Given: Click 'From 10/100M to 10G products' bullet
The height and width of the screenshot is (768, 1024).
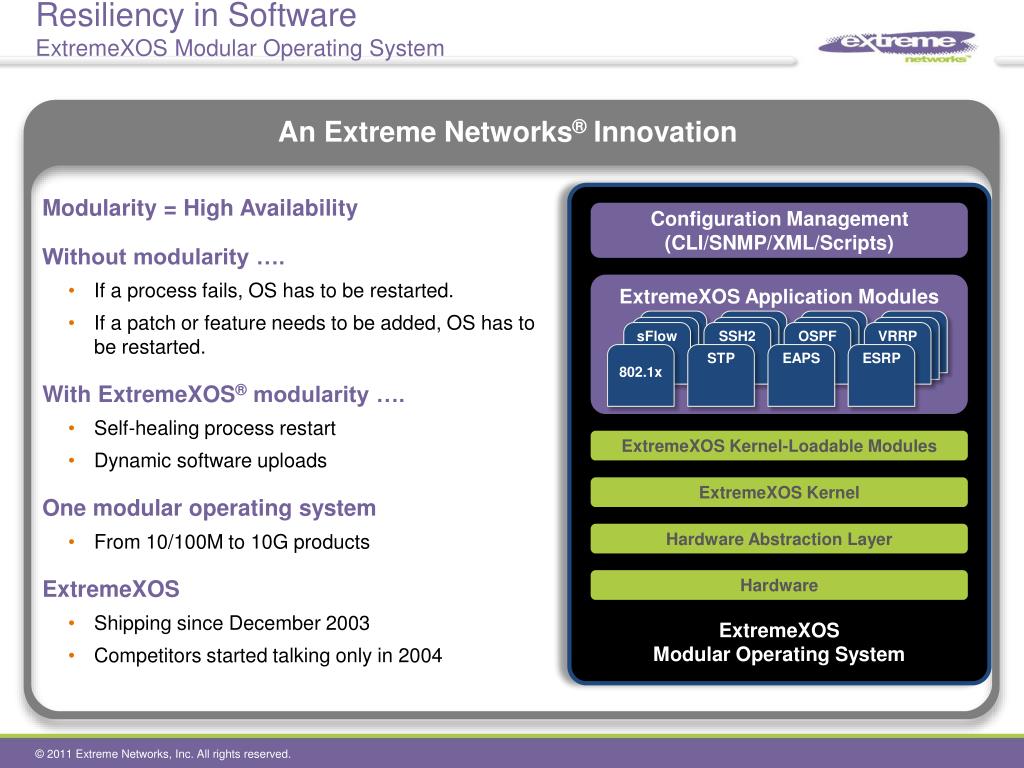Looking at the screenshot, I should (x=232, y=542).
